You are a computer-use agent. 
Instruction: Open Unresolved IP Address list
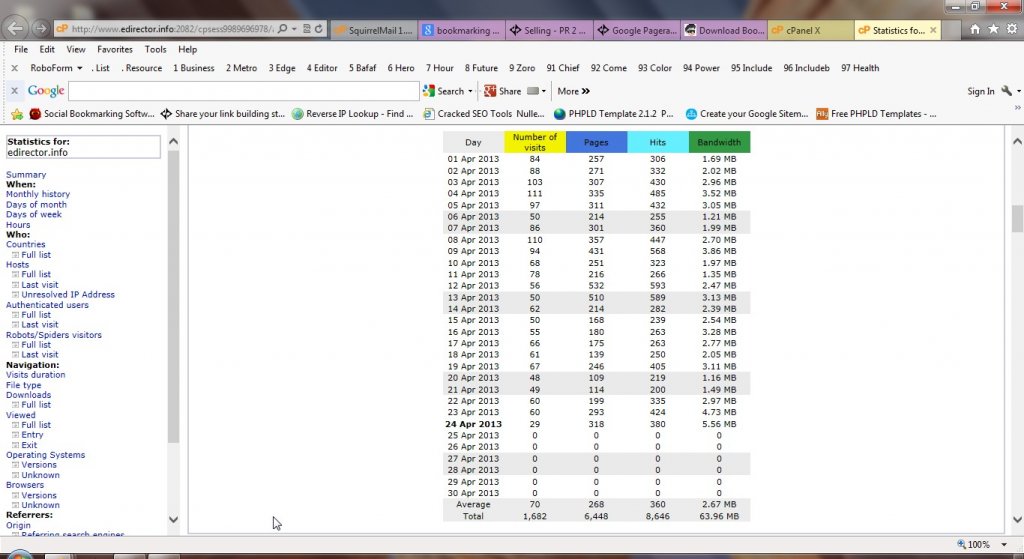point(68,295)
